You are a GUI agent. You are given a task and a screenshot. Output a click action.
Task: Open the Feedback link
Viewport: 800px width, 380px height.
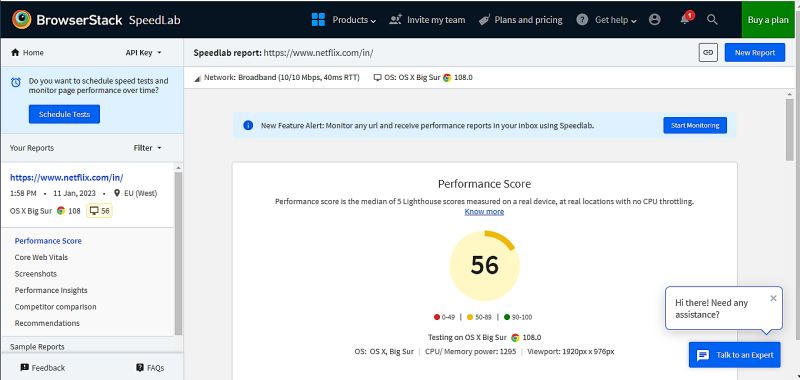[x=48, y=368]
